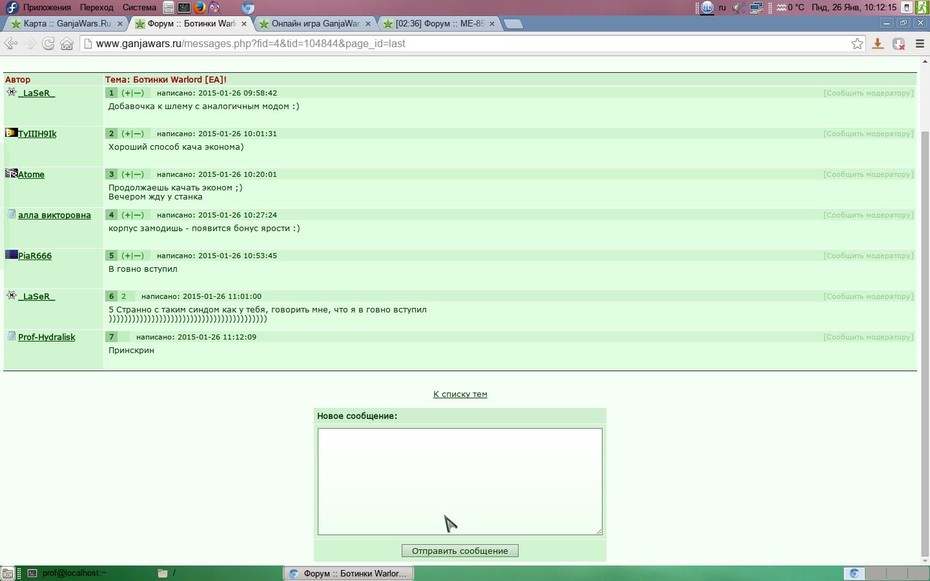The height and width of the screenshot is (581, 930).
Task: Switch to the 'Карта :: GanjaWars.Ru' tab
Action: pos(65,24)
